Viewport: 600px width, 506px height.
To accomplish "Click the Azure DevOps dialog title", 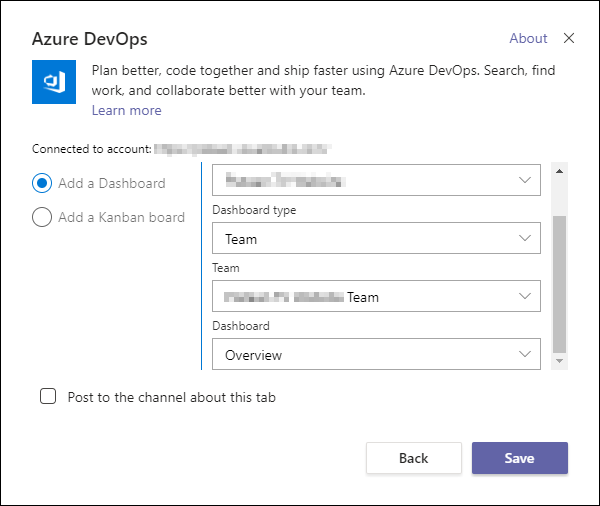I will (90, 39).
